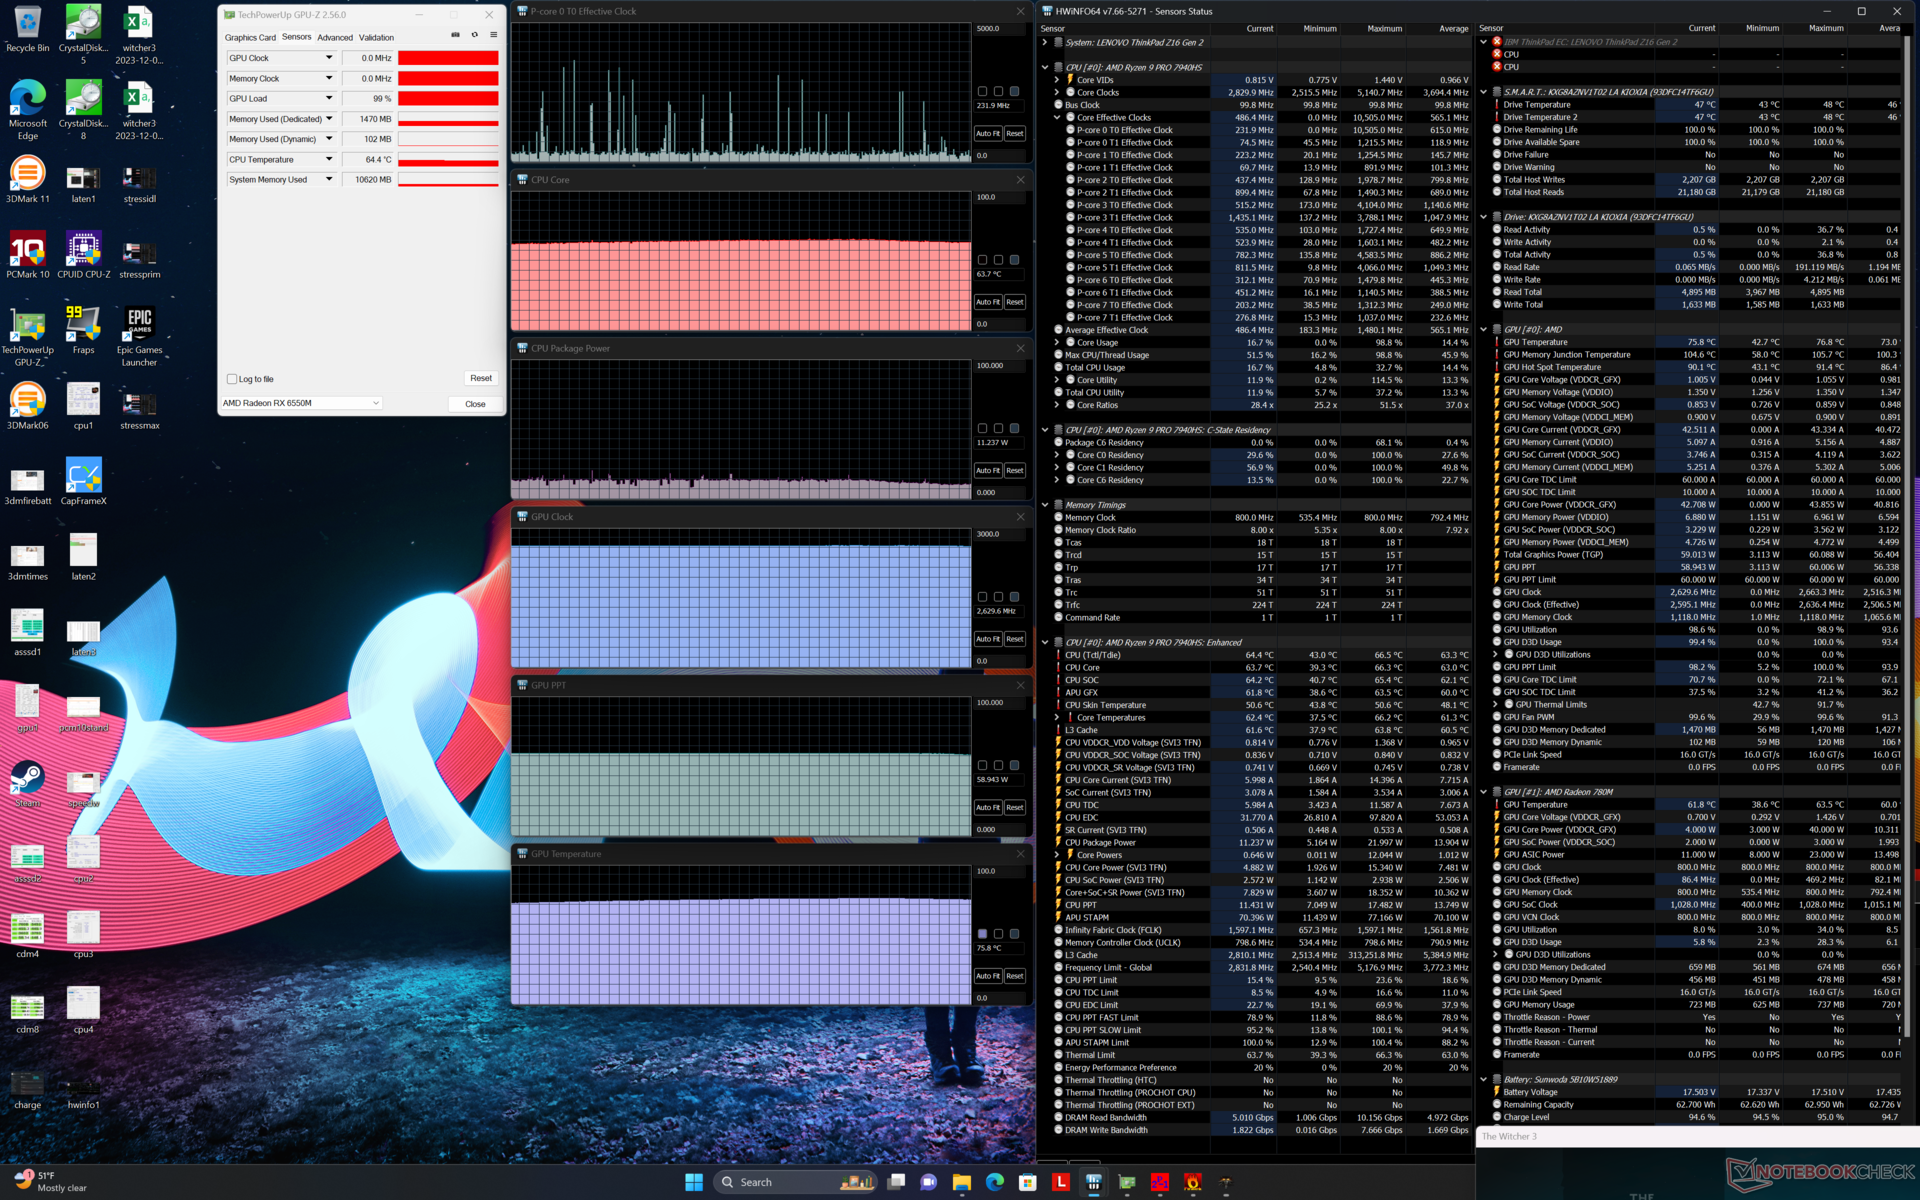This screenshot has width=1920, height=1200.
Task: Collapse the GPU [#1]: AMD Radeon 780M section
Action: click(x=1484, y=792)
